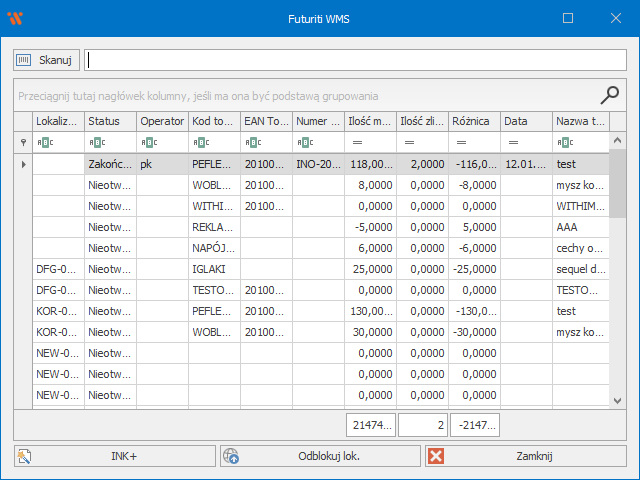640x480 pixels.
Task: Select the IGLAKI product row cell
Action: (x=214, y=269)
